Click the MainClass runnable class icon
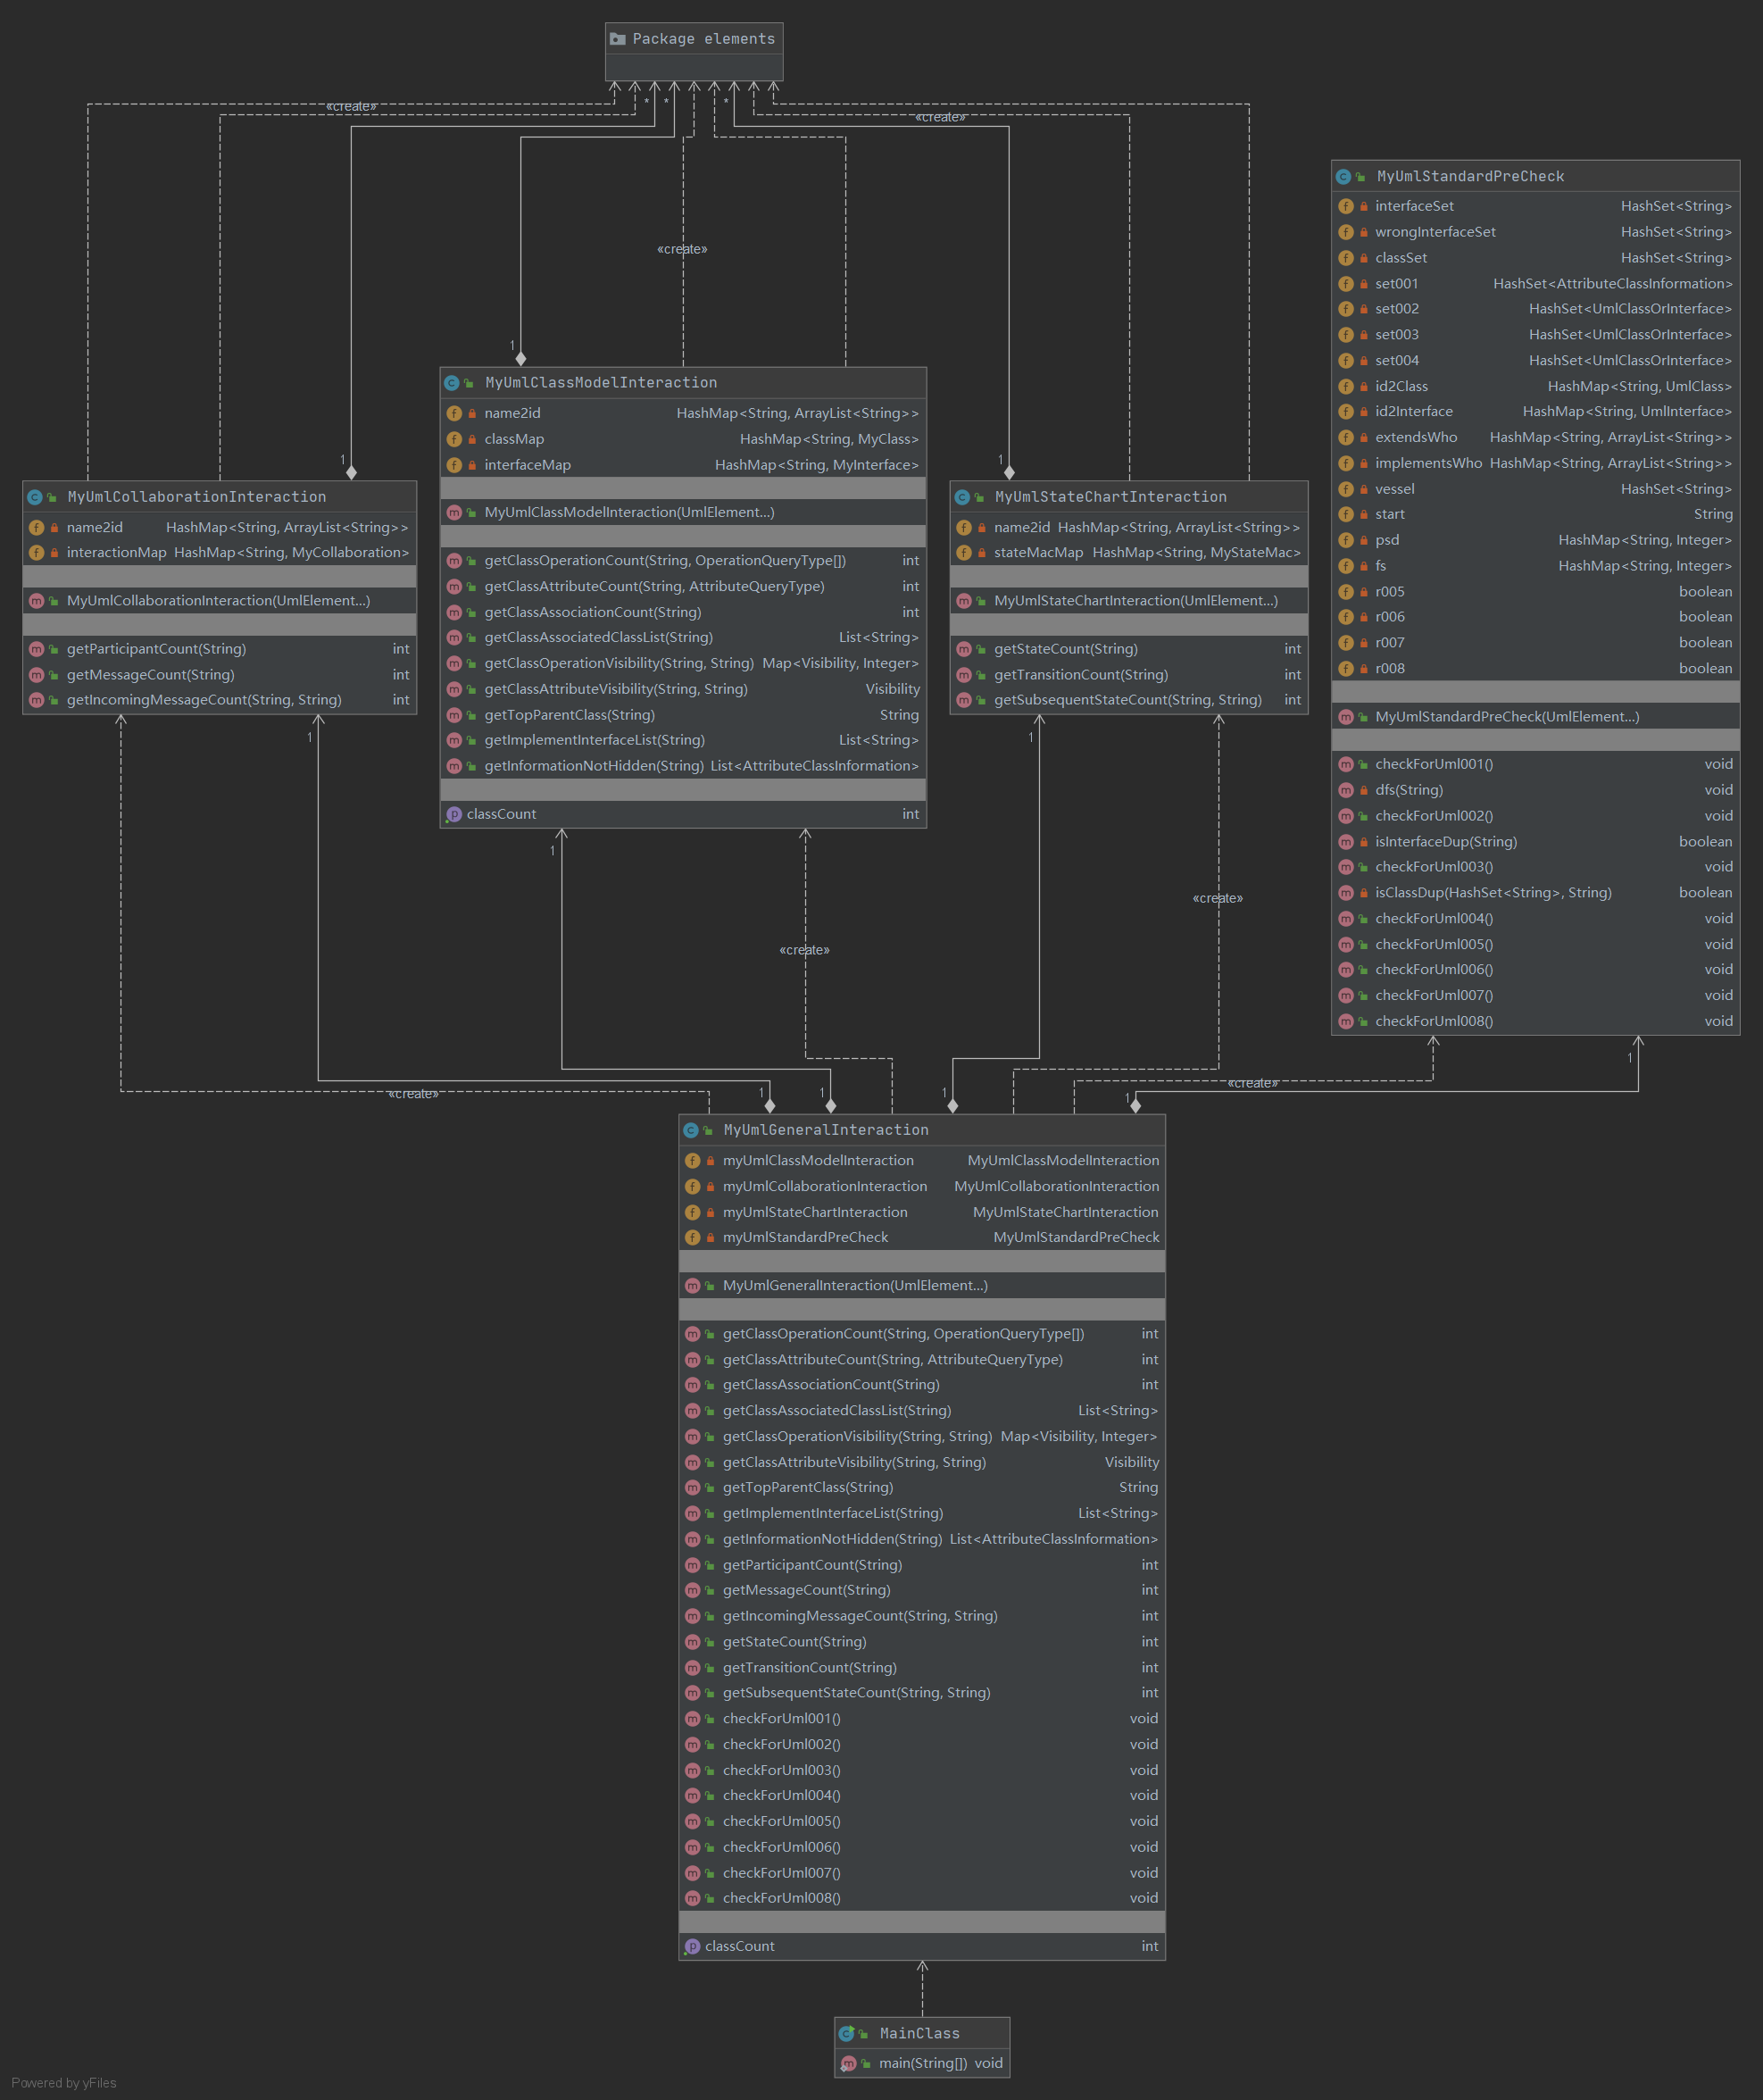 point(847,2033)
